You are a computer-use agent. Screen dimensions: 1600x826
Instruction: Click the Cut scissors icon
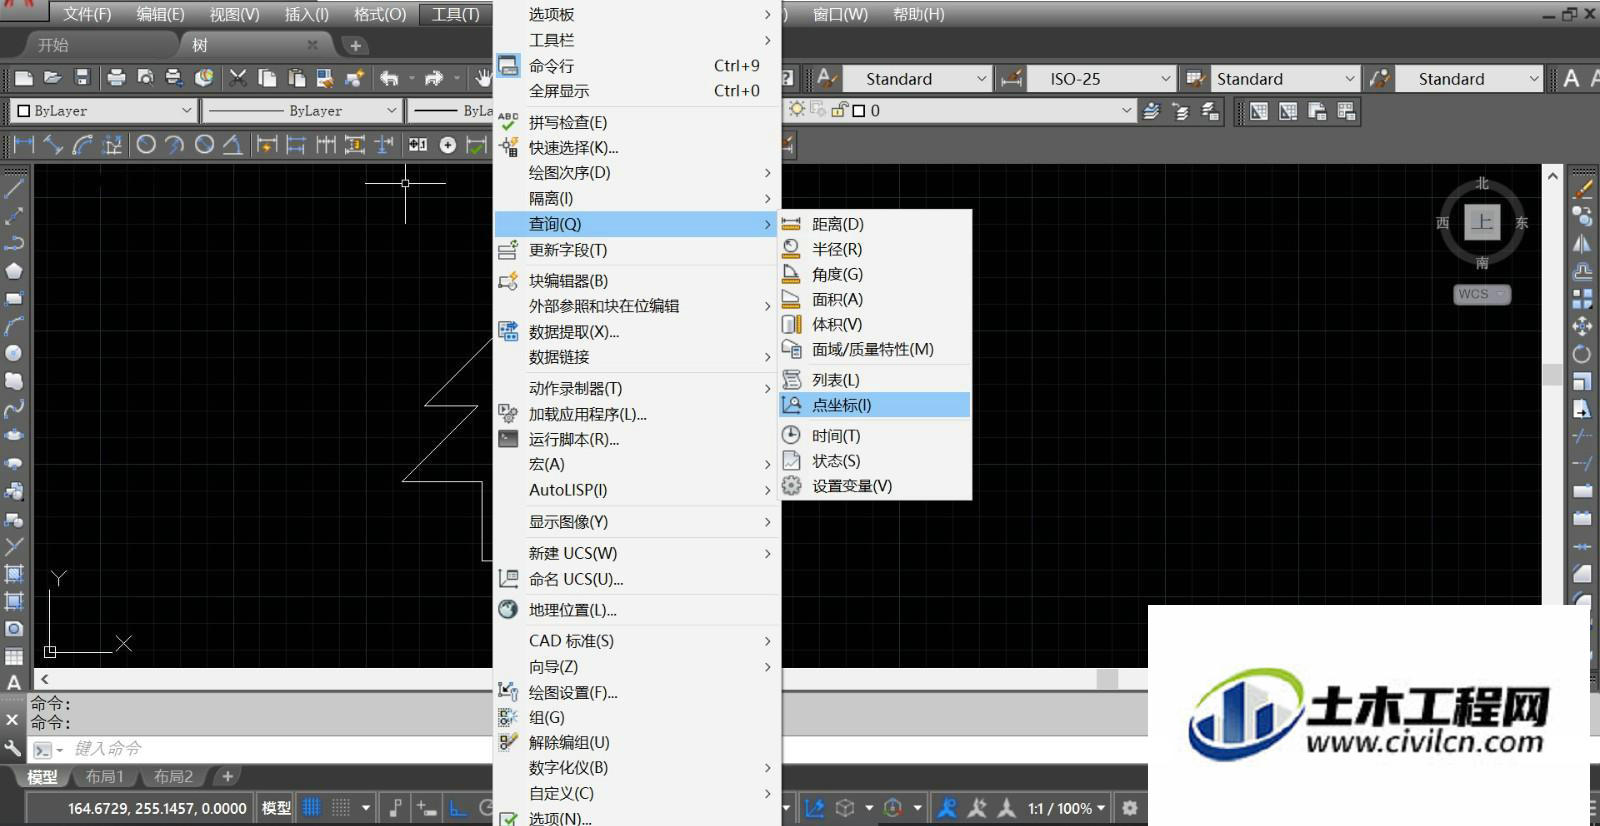(x=238, y=78)
